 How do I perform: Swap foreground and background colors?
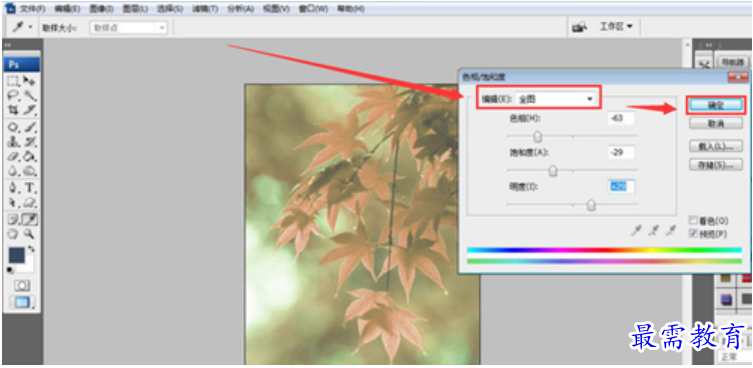click(x=32, y=249)
